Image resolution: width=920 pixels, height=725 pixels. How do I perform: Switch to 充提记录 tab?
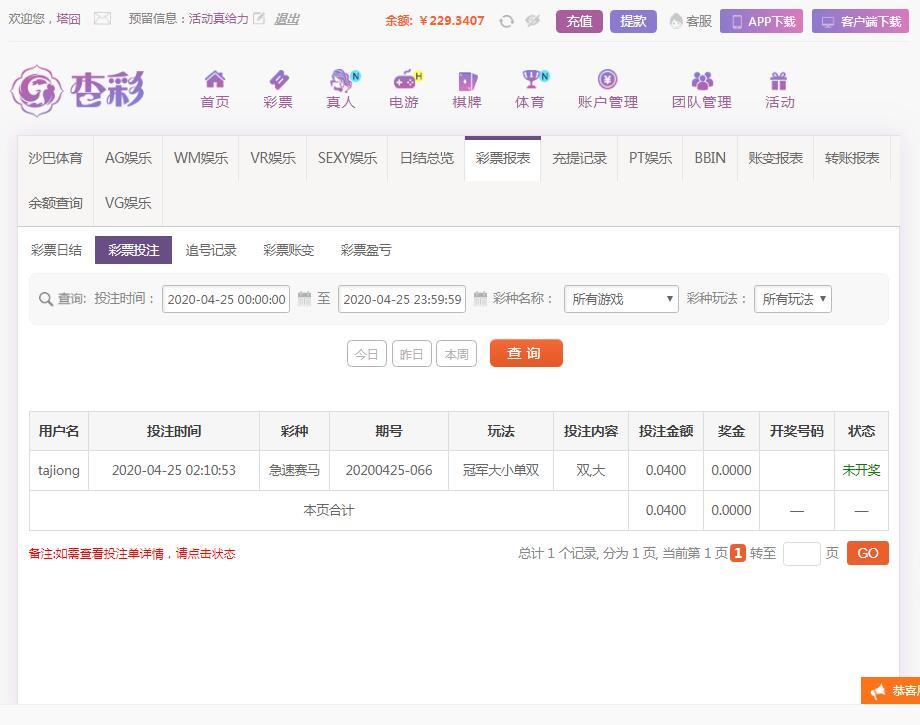coord(580,158)
